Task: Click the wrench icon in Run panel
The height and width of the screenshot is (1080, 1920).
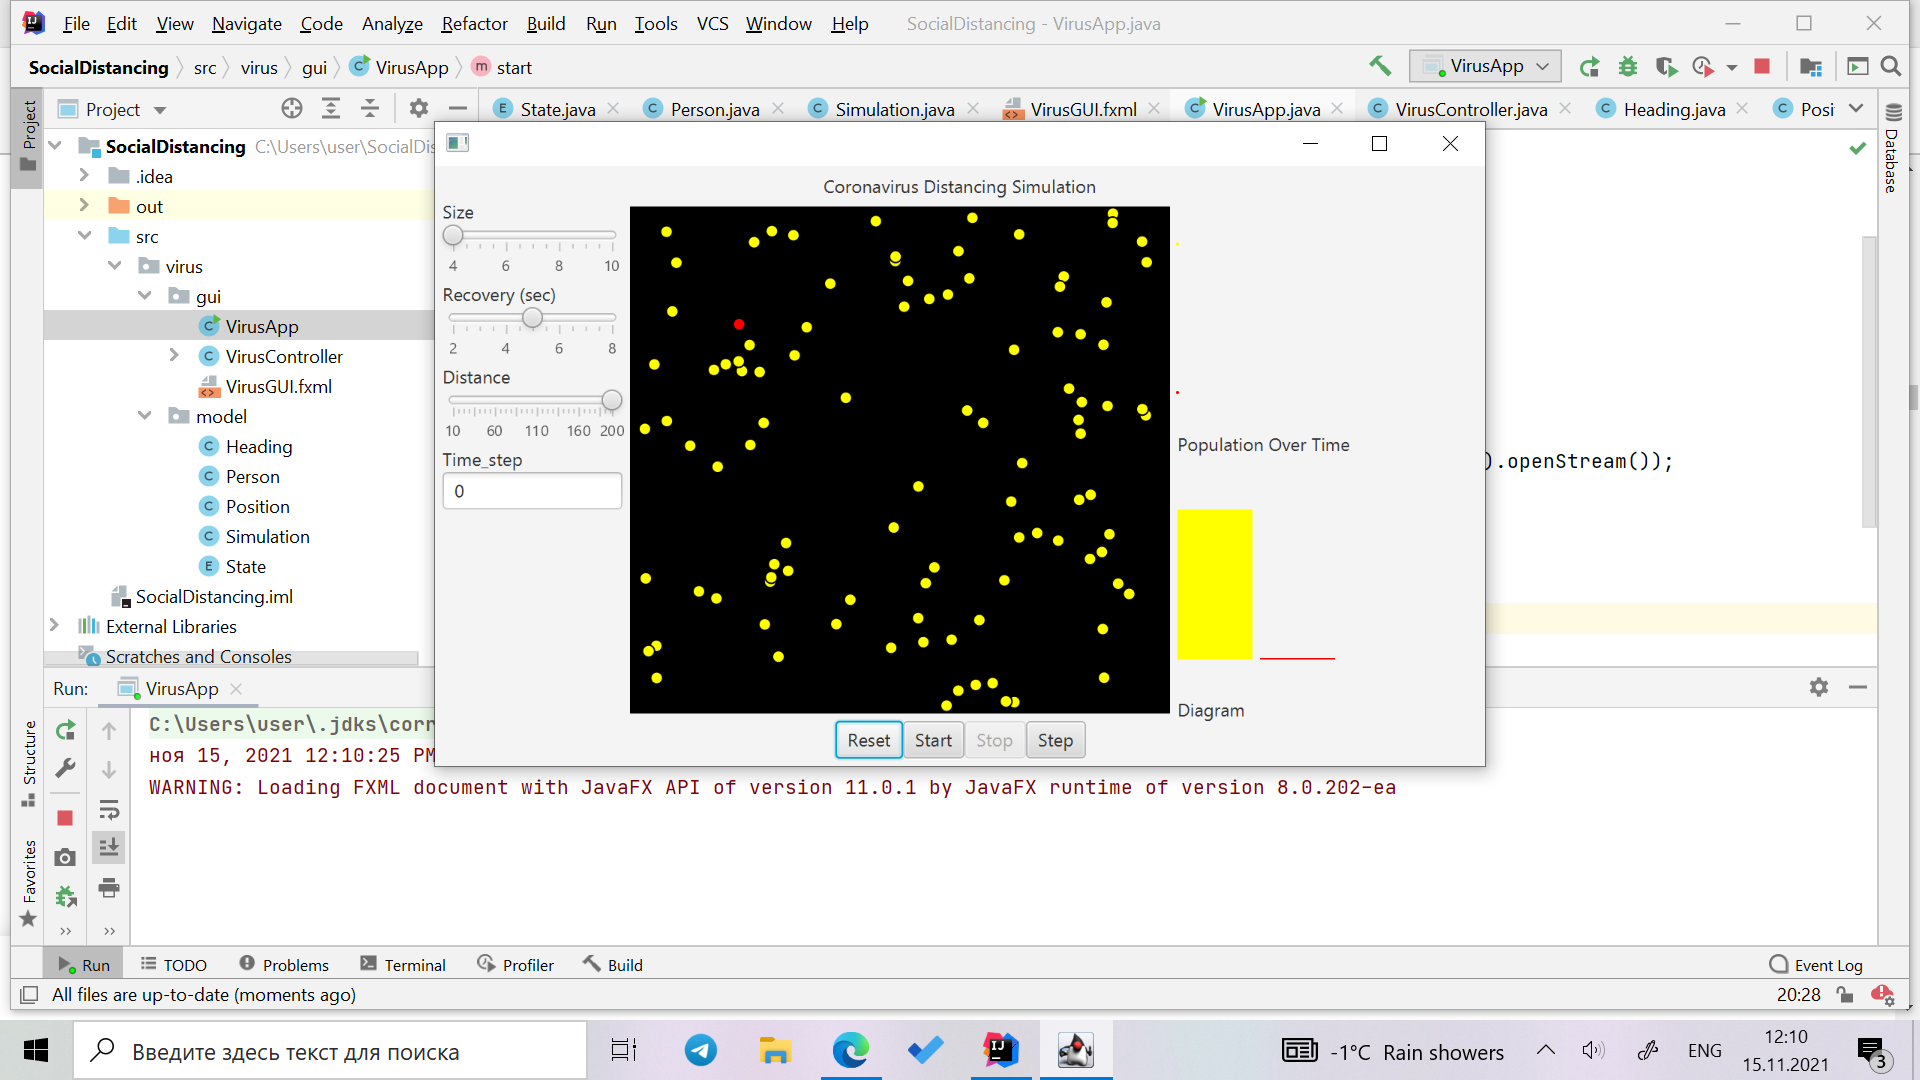Action: click(66, 769)
